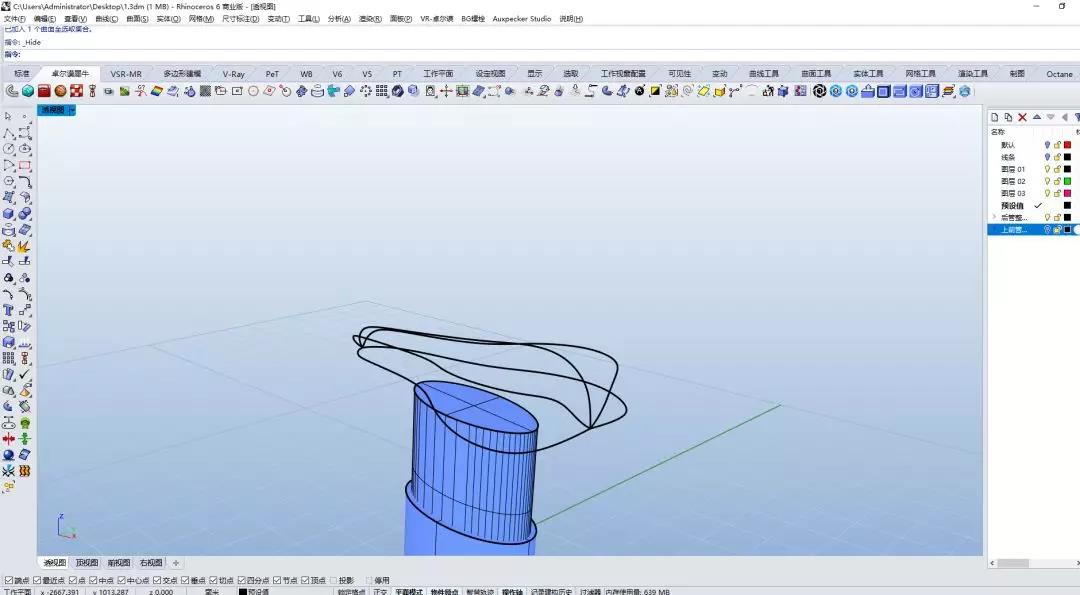Select the polyline tool in left sidebar
The width and height of the screenshot is (1080, 595).
pyautogui.click(x=8, y=133)
